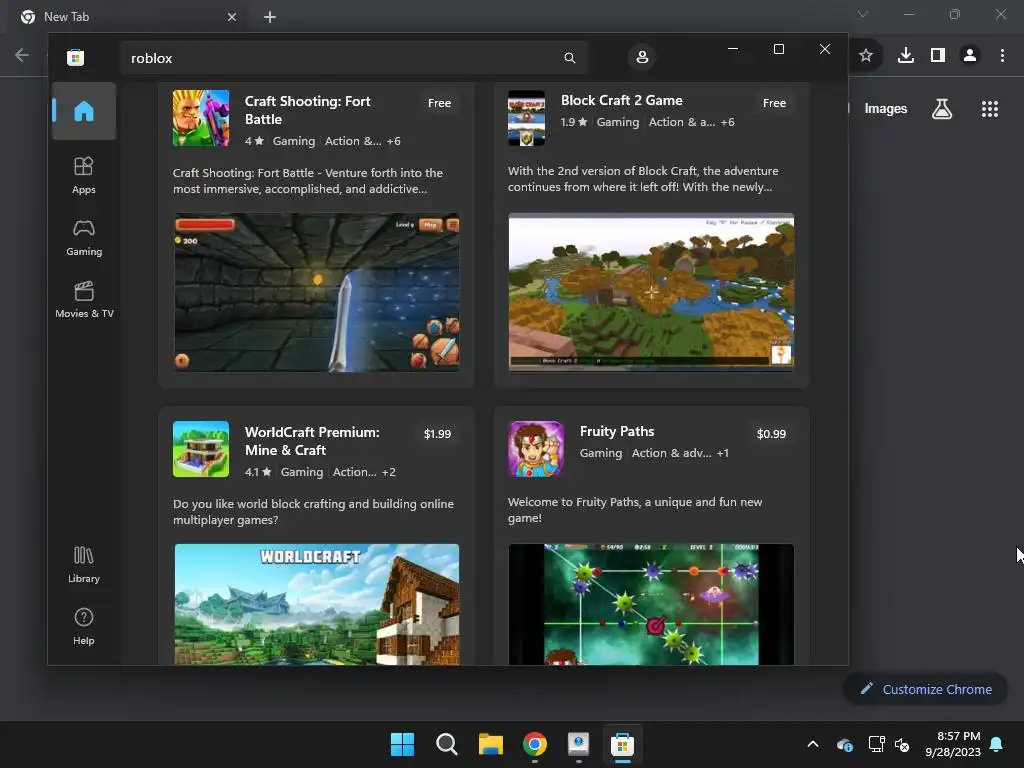Open taskbar Search
Viewport: 1024px width, 768px height.
pos(447,744)
